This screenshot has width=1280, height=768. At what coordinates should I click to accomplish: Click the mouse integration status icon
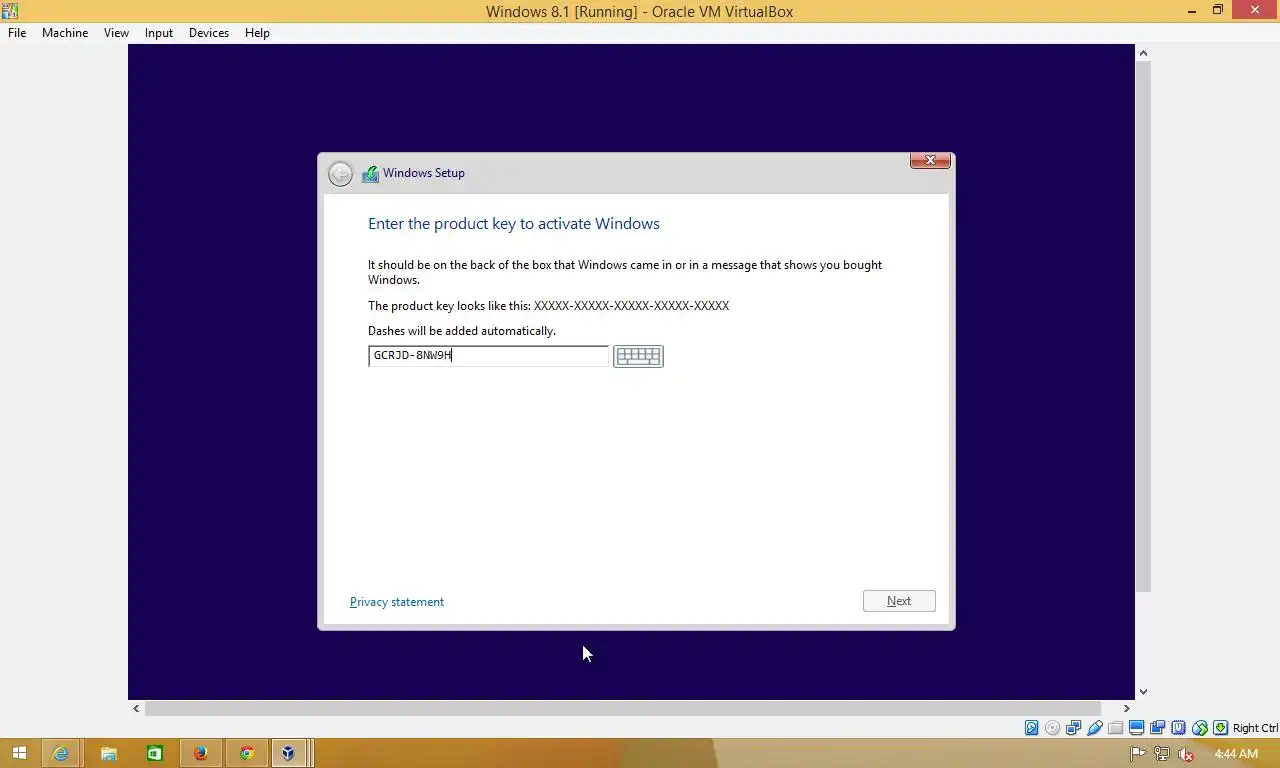1199,728
